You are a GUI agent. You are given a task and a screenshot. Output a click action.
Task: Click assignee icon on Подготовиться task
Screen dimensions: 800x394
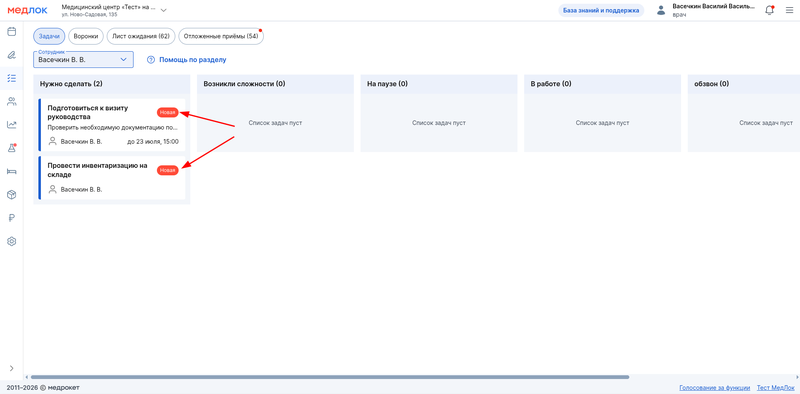[x=52, y=141]
